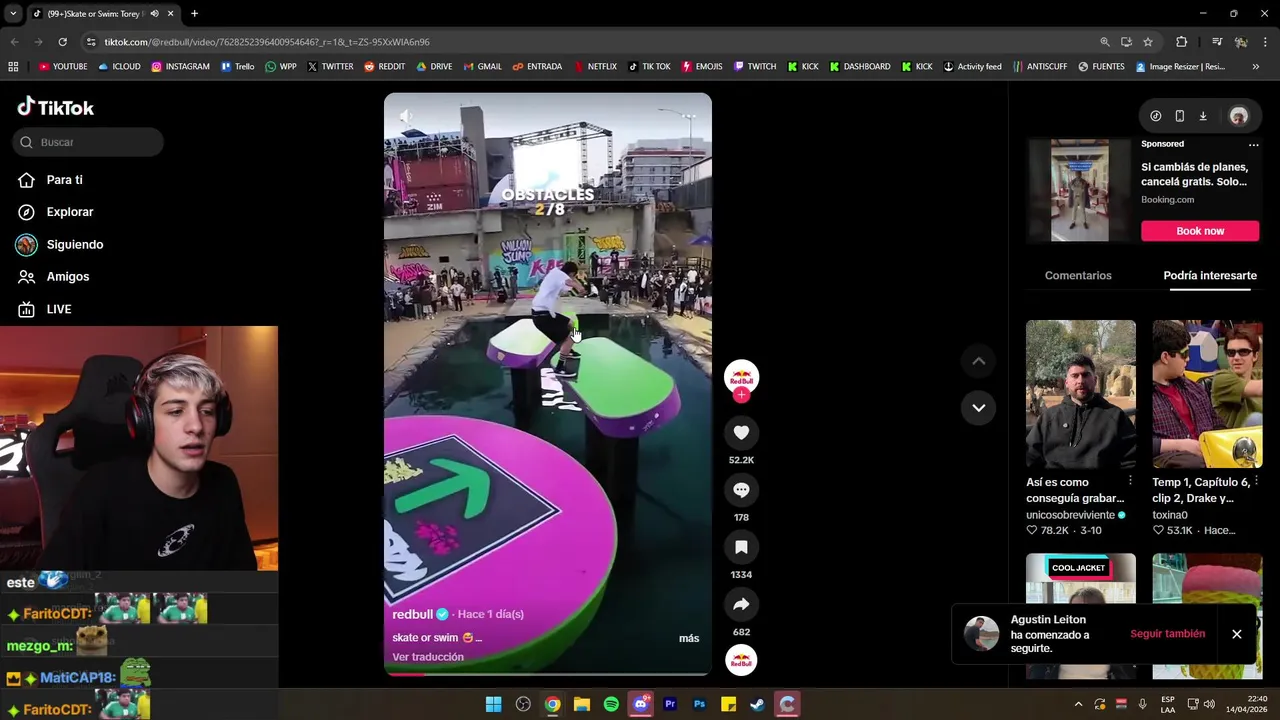Open Chrome extensions puzzle icon
Screen dimensions: 1280x720
point(1181,42)
